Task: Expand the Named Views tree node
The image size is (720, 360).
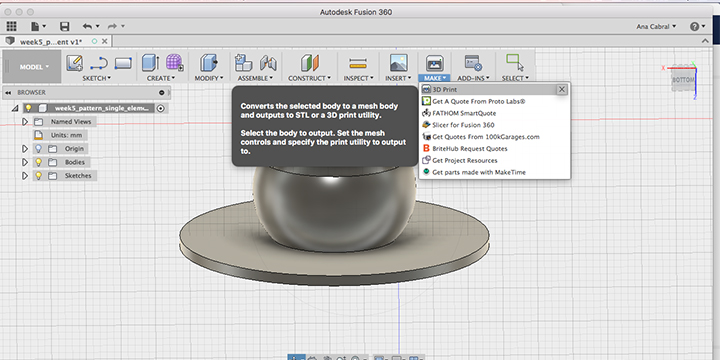Action: point(25,122)
